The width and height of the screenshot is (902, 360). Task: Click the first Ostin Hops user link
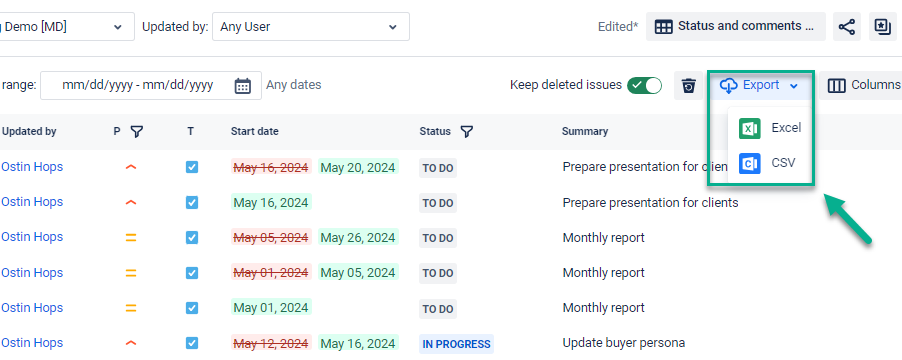[32, 167]
